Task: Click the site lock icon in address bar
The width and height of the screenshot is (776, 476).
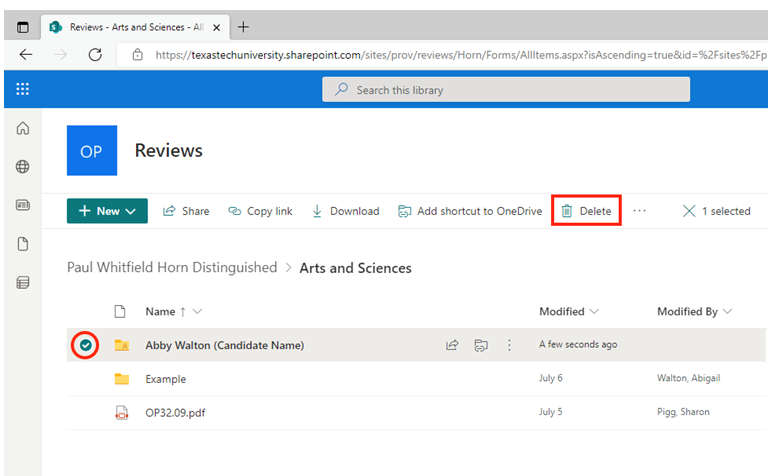Action: point(138,54)
